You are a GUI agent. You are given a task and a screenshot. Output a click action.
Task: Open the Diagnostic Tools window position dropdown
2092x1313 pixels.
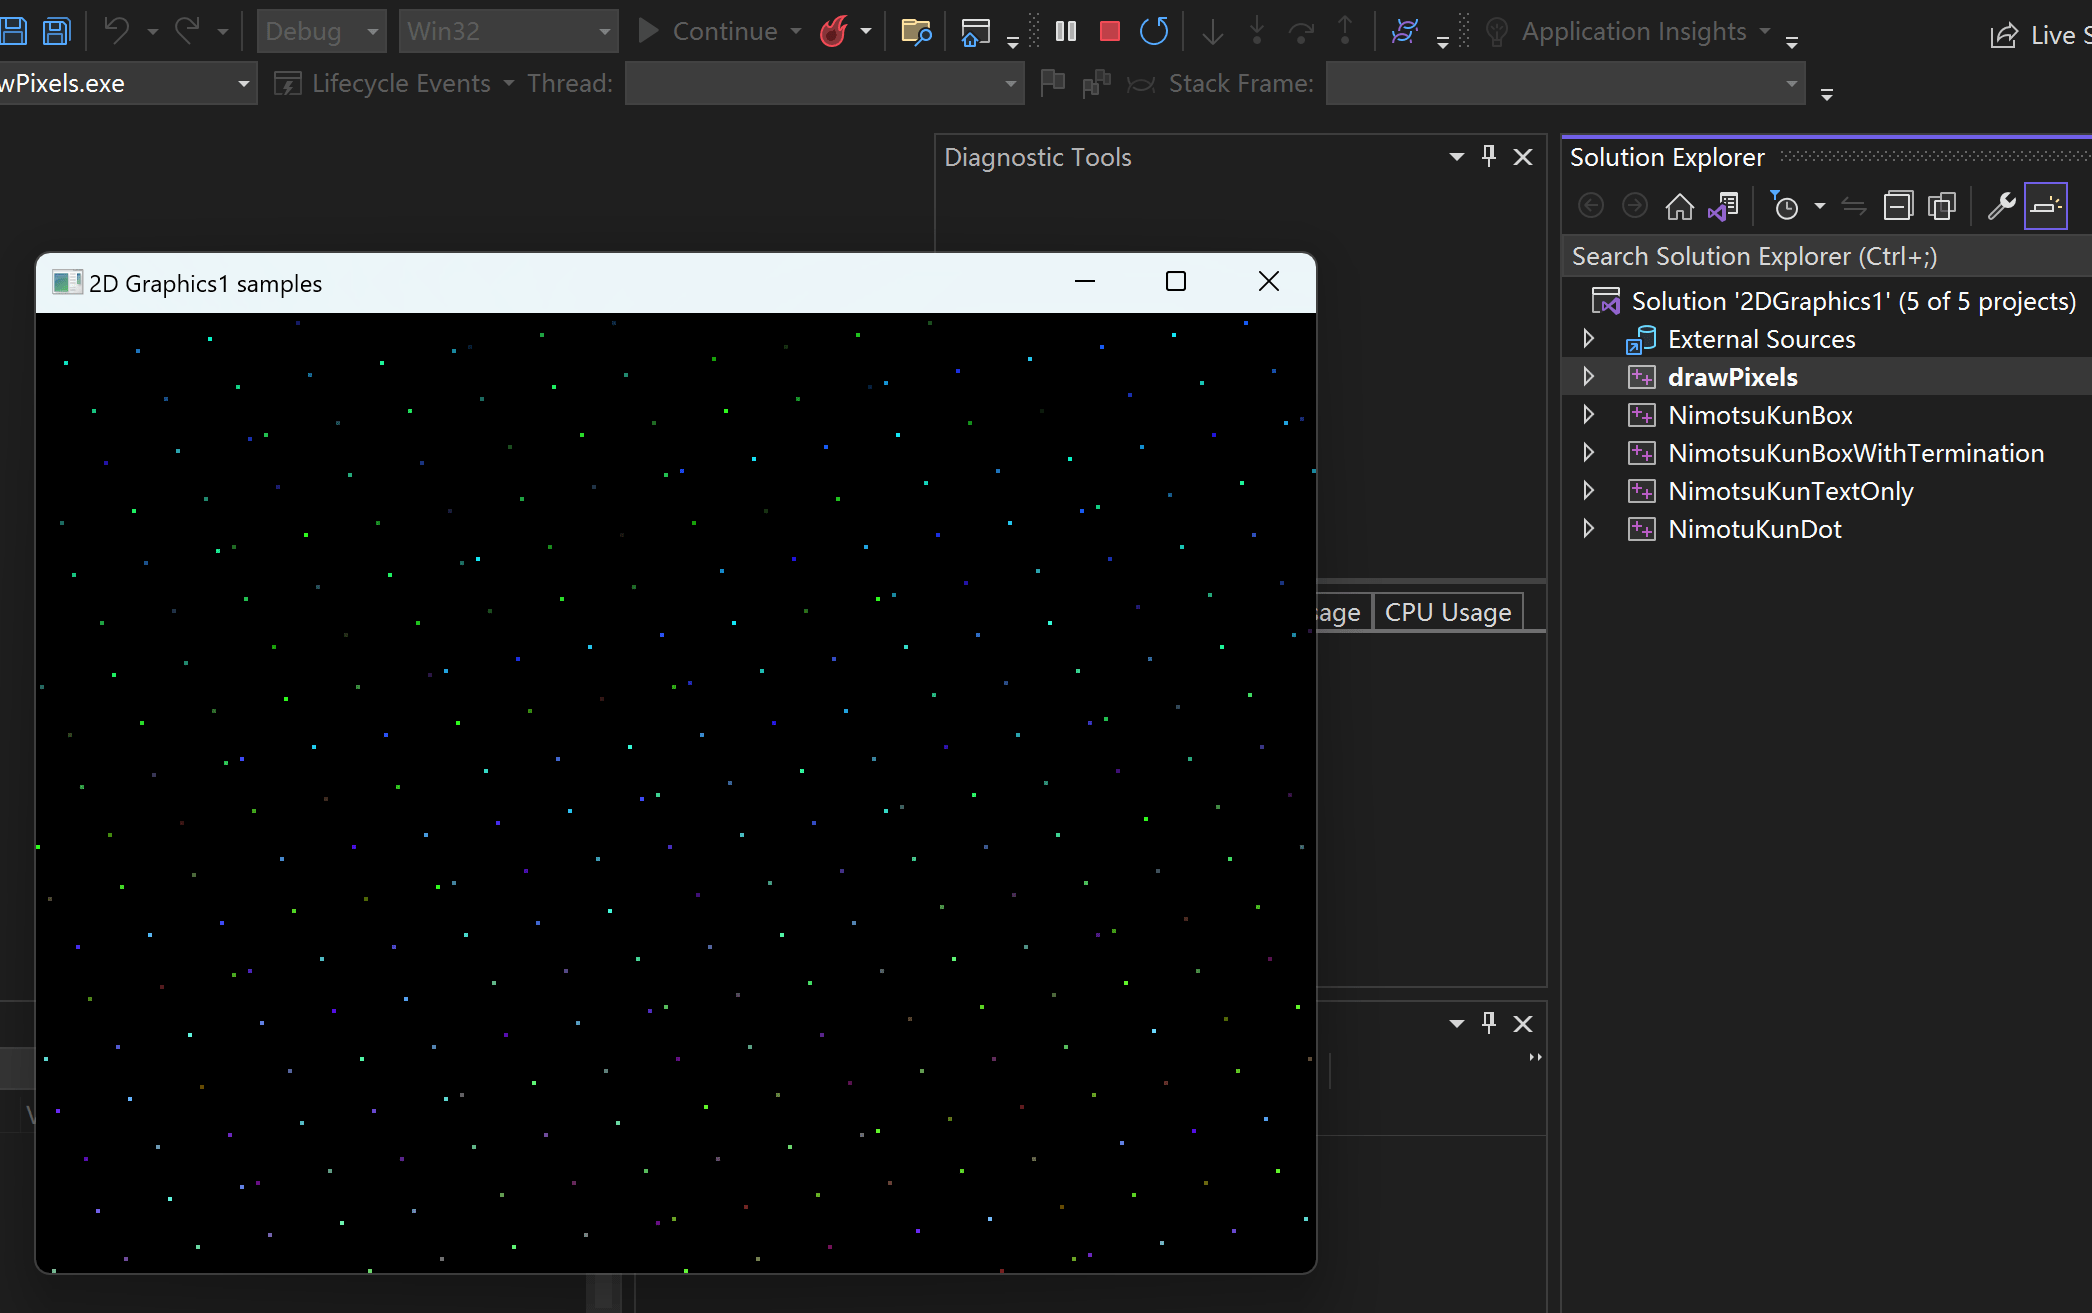click(x=1456, y=157)
